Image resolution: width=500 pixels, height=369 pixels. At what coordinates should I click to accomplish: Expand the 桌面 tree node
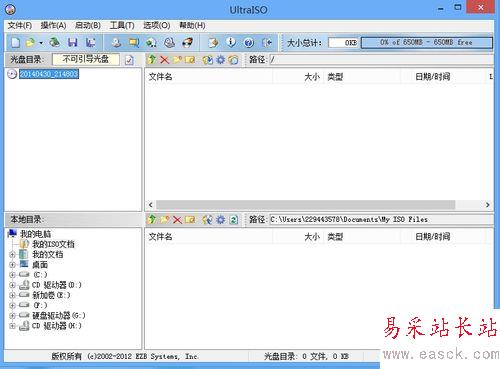point(12,265)
